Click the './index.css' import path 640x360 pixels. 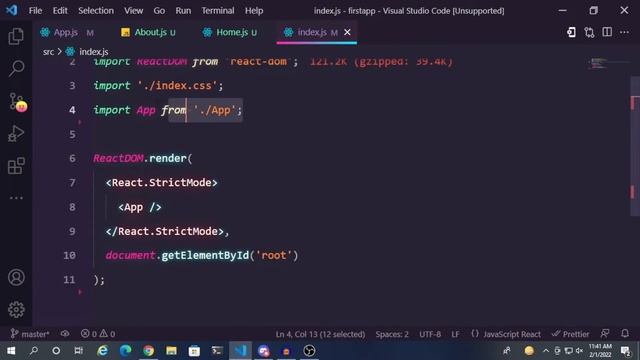(177, 86)
